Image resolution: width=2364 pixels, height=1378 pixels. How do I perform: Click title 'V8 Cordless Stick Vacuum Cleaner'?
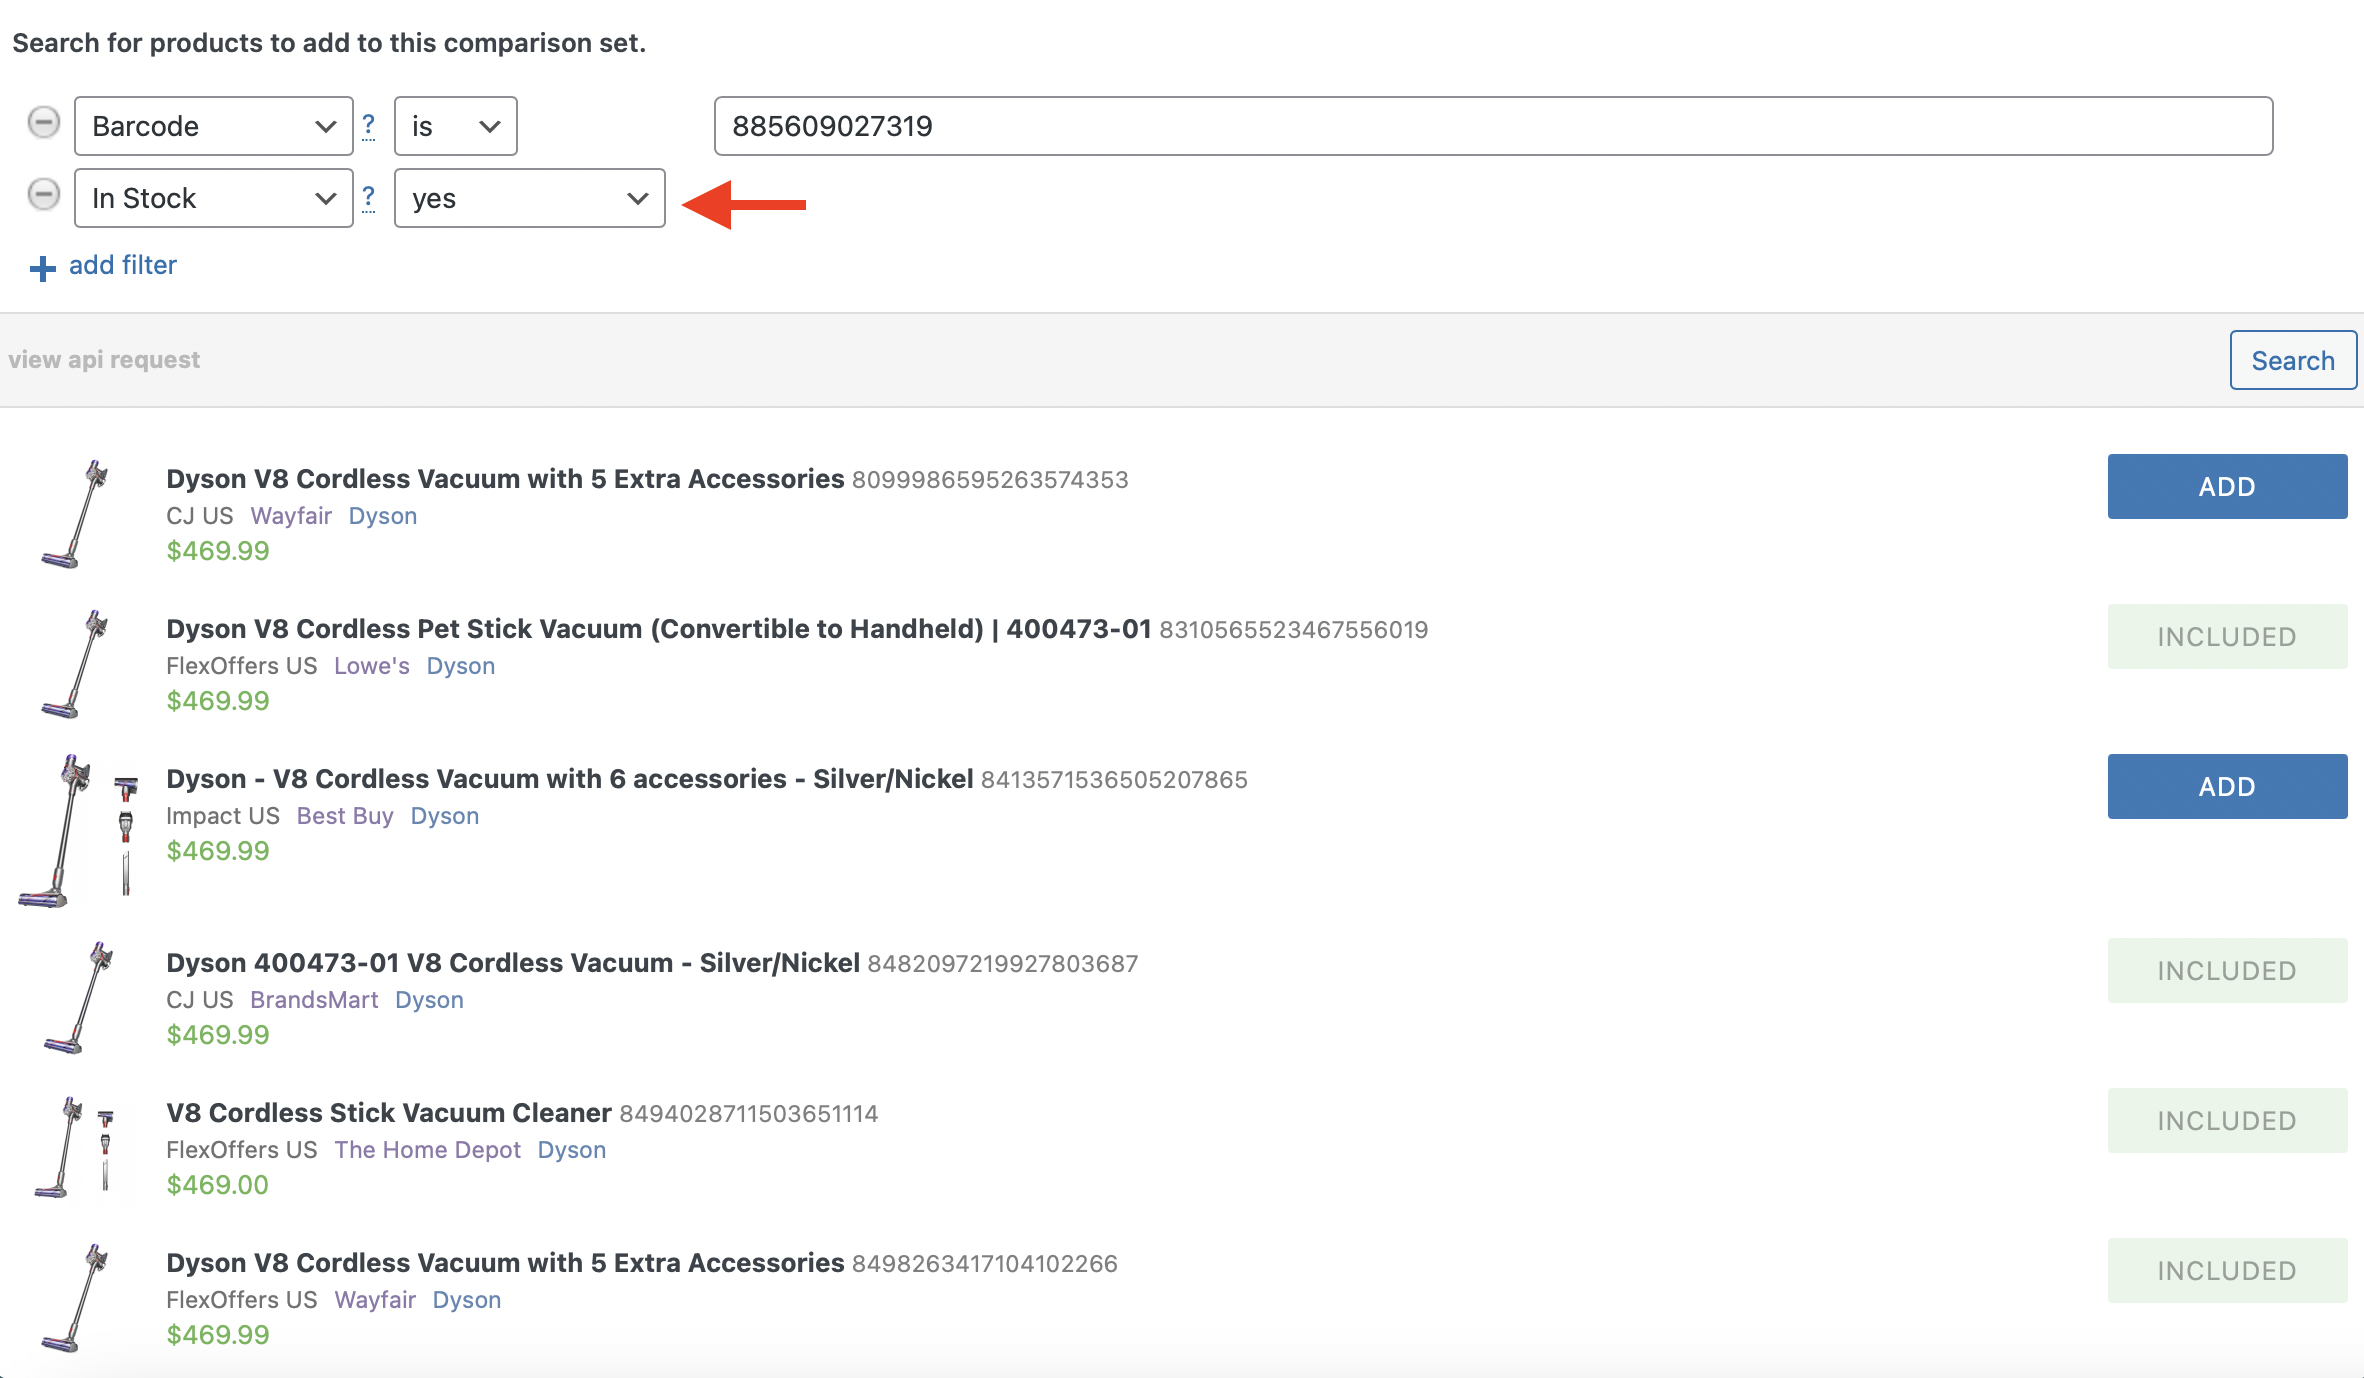coord(389,1113)
